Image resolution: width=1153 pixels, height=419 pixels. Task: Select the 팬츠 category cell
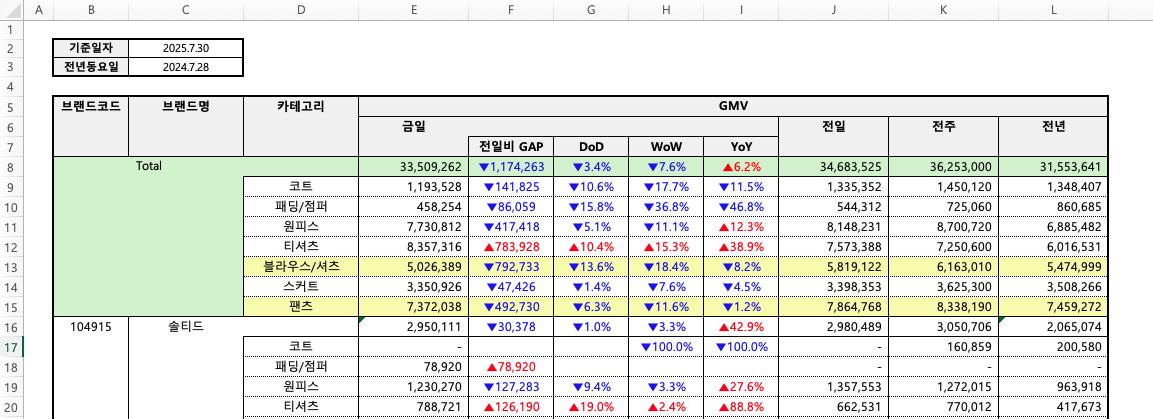click(301, 307)
